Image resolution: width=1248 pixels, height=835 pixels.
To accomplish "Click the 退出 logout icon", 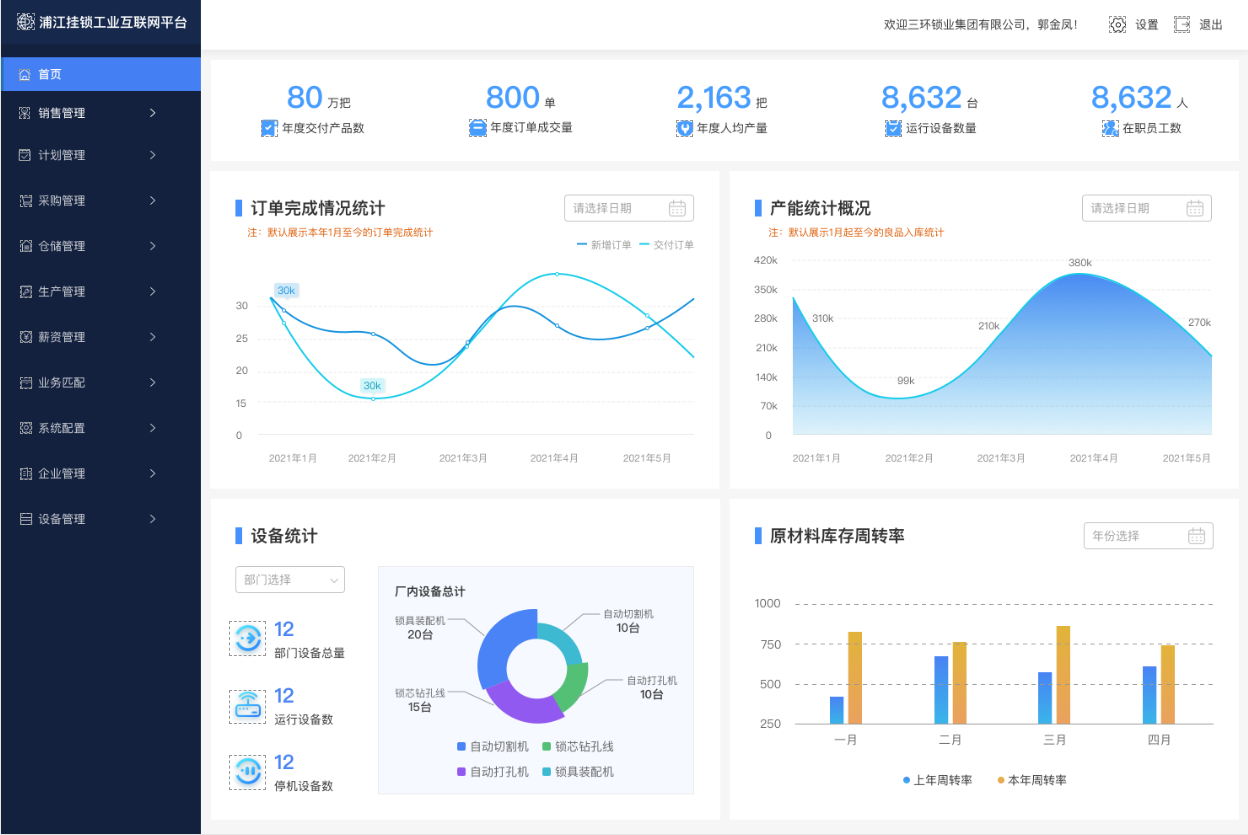I will pos(1182,25).
